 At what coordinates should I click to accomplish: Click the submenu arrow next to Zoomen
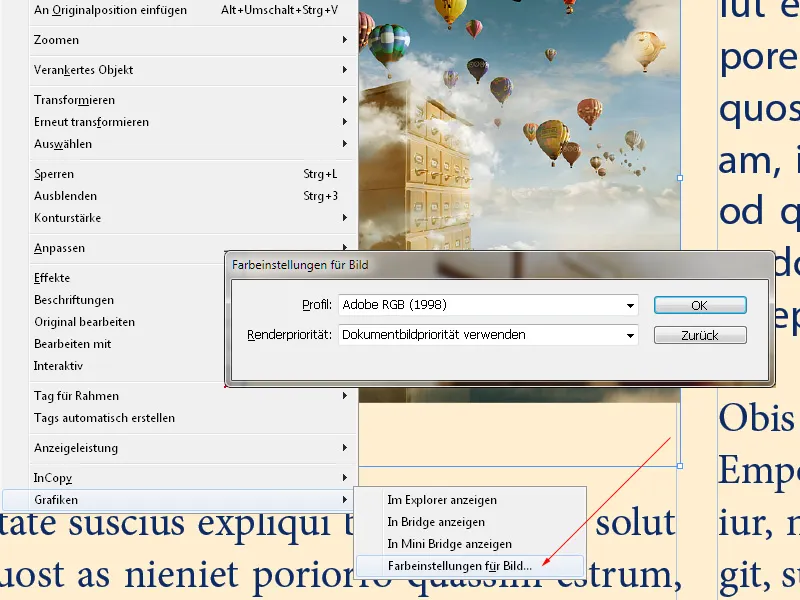345,40
